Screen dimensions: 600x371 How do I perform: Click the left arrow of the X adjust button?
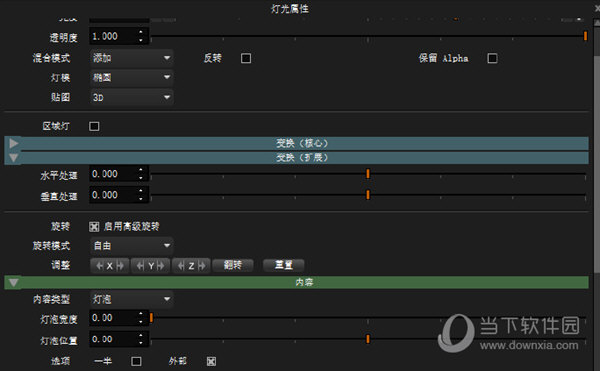coord(100,265)
